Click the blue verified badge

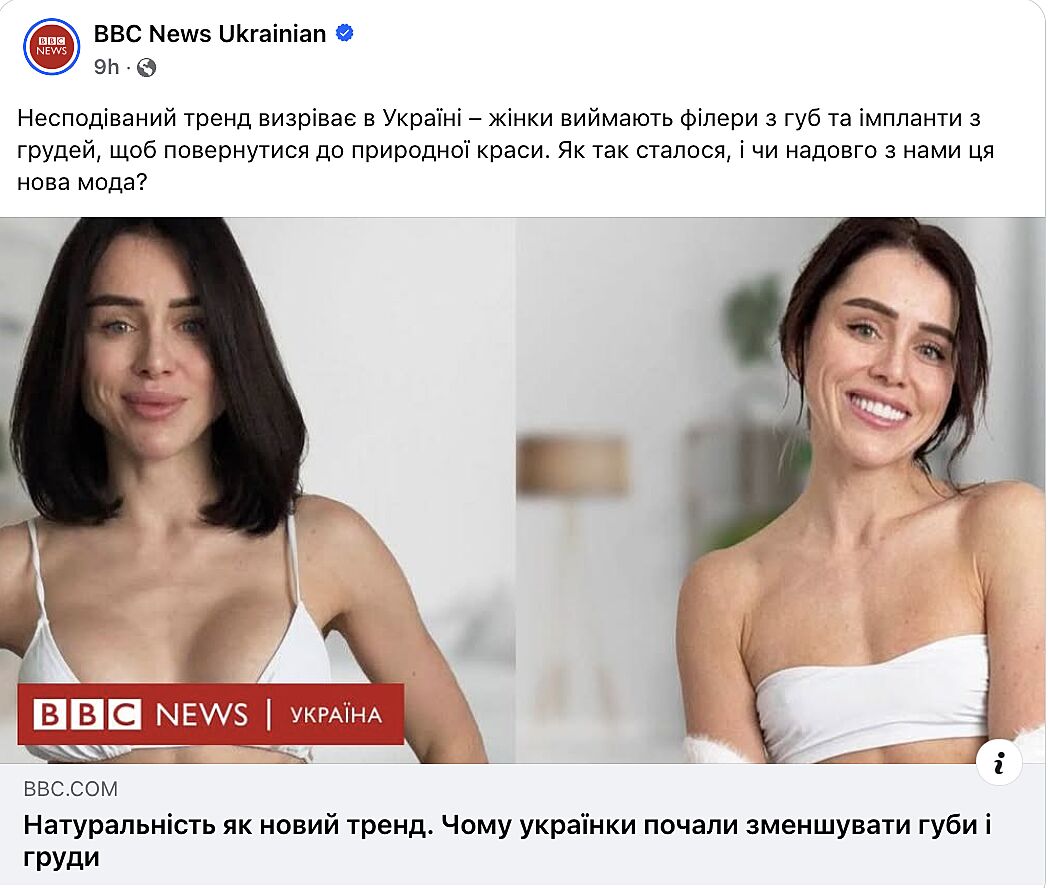[344, 33]
